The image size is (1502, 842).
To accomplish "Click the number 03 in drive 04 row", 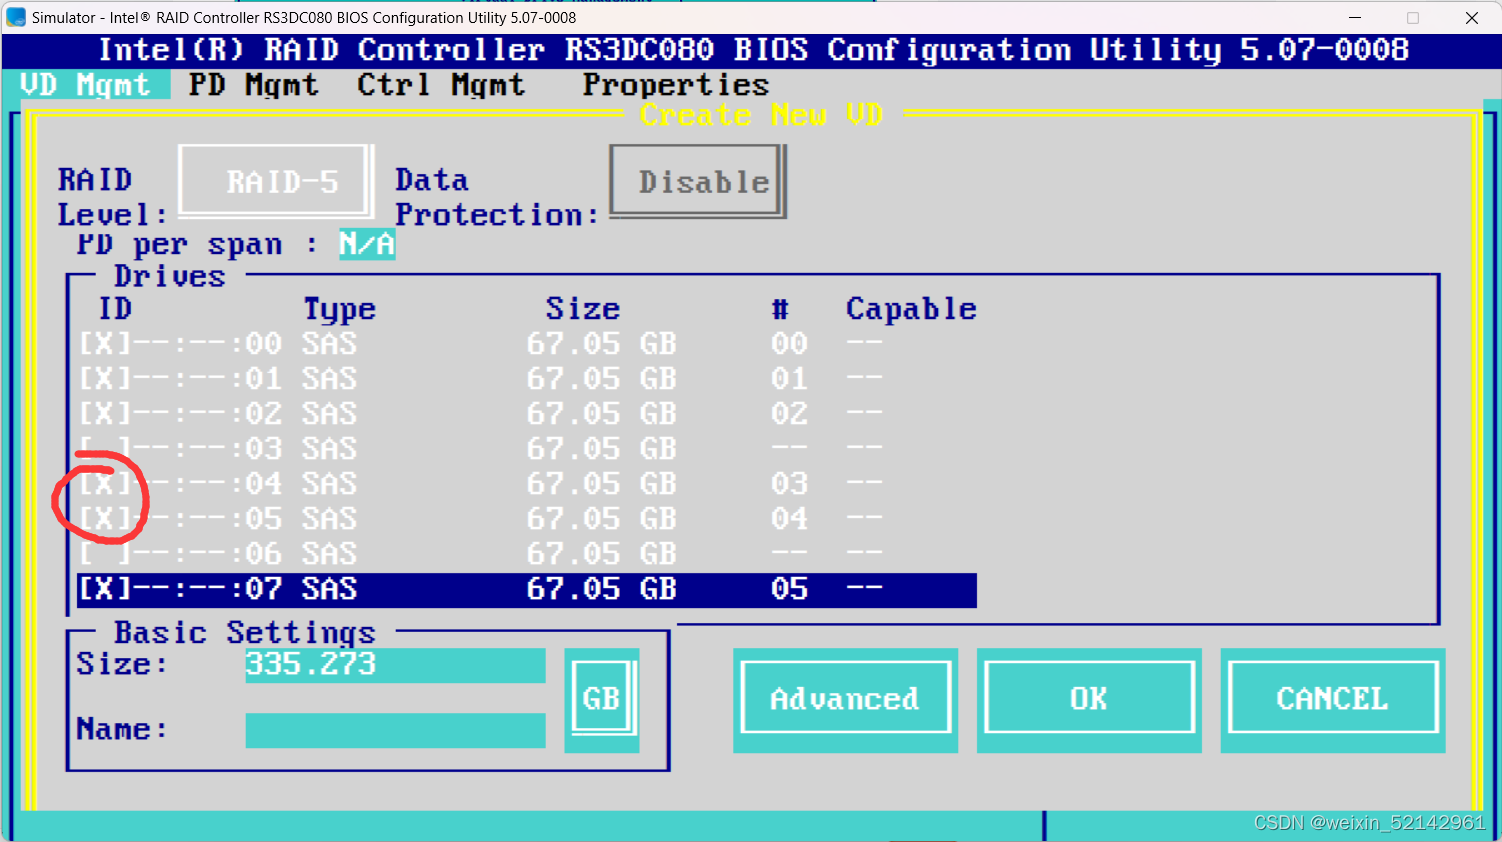I will coord(789,484).
